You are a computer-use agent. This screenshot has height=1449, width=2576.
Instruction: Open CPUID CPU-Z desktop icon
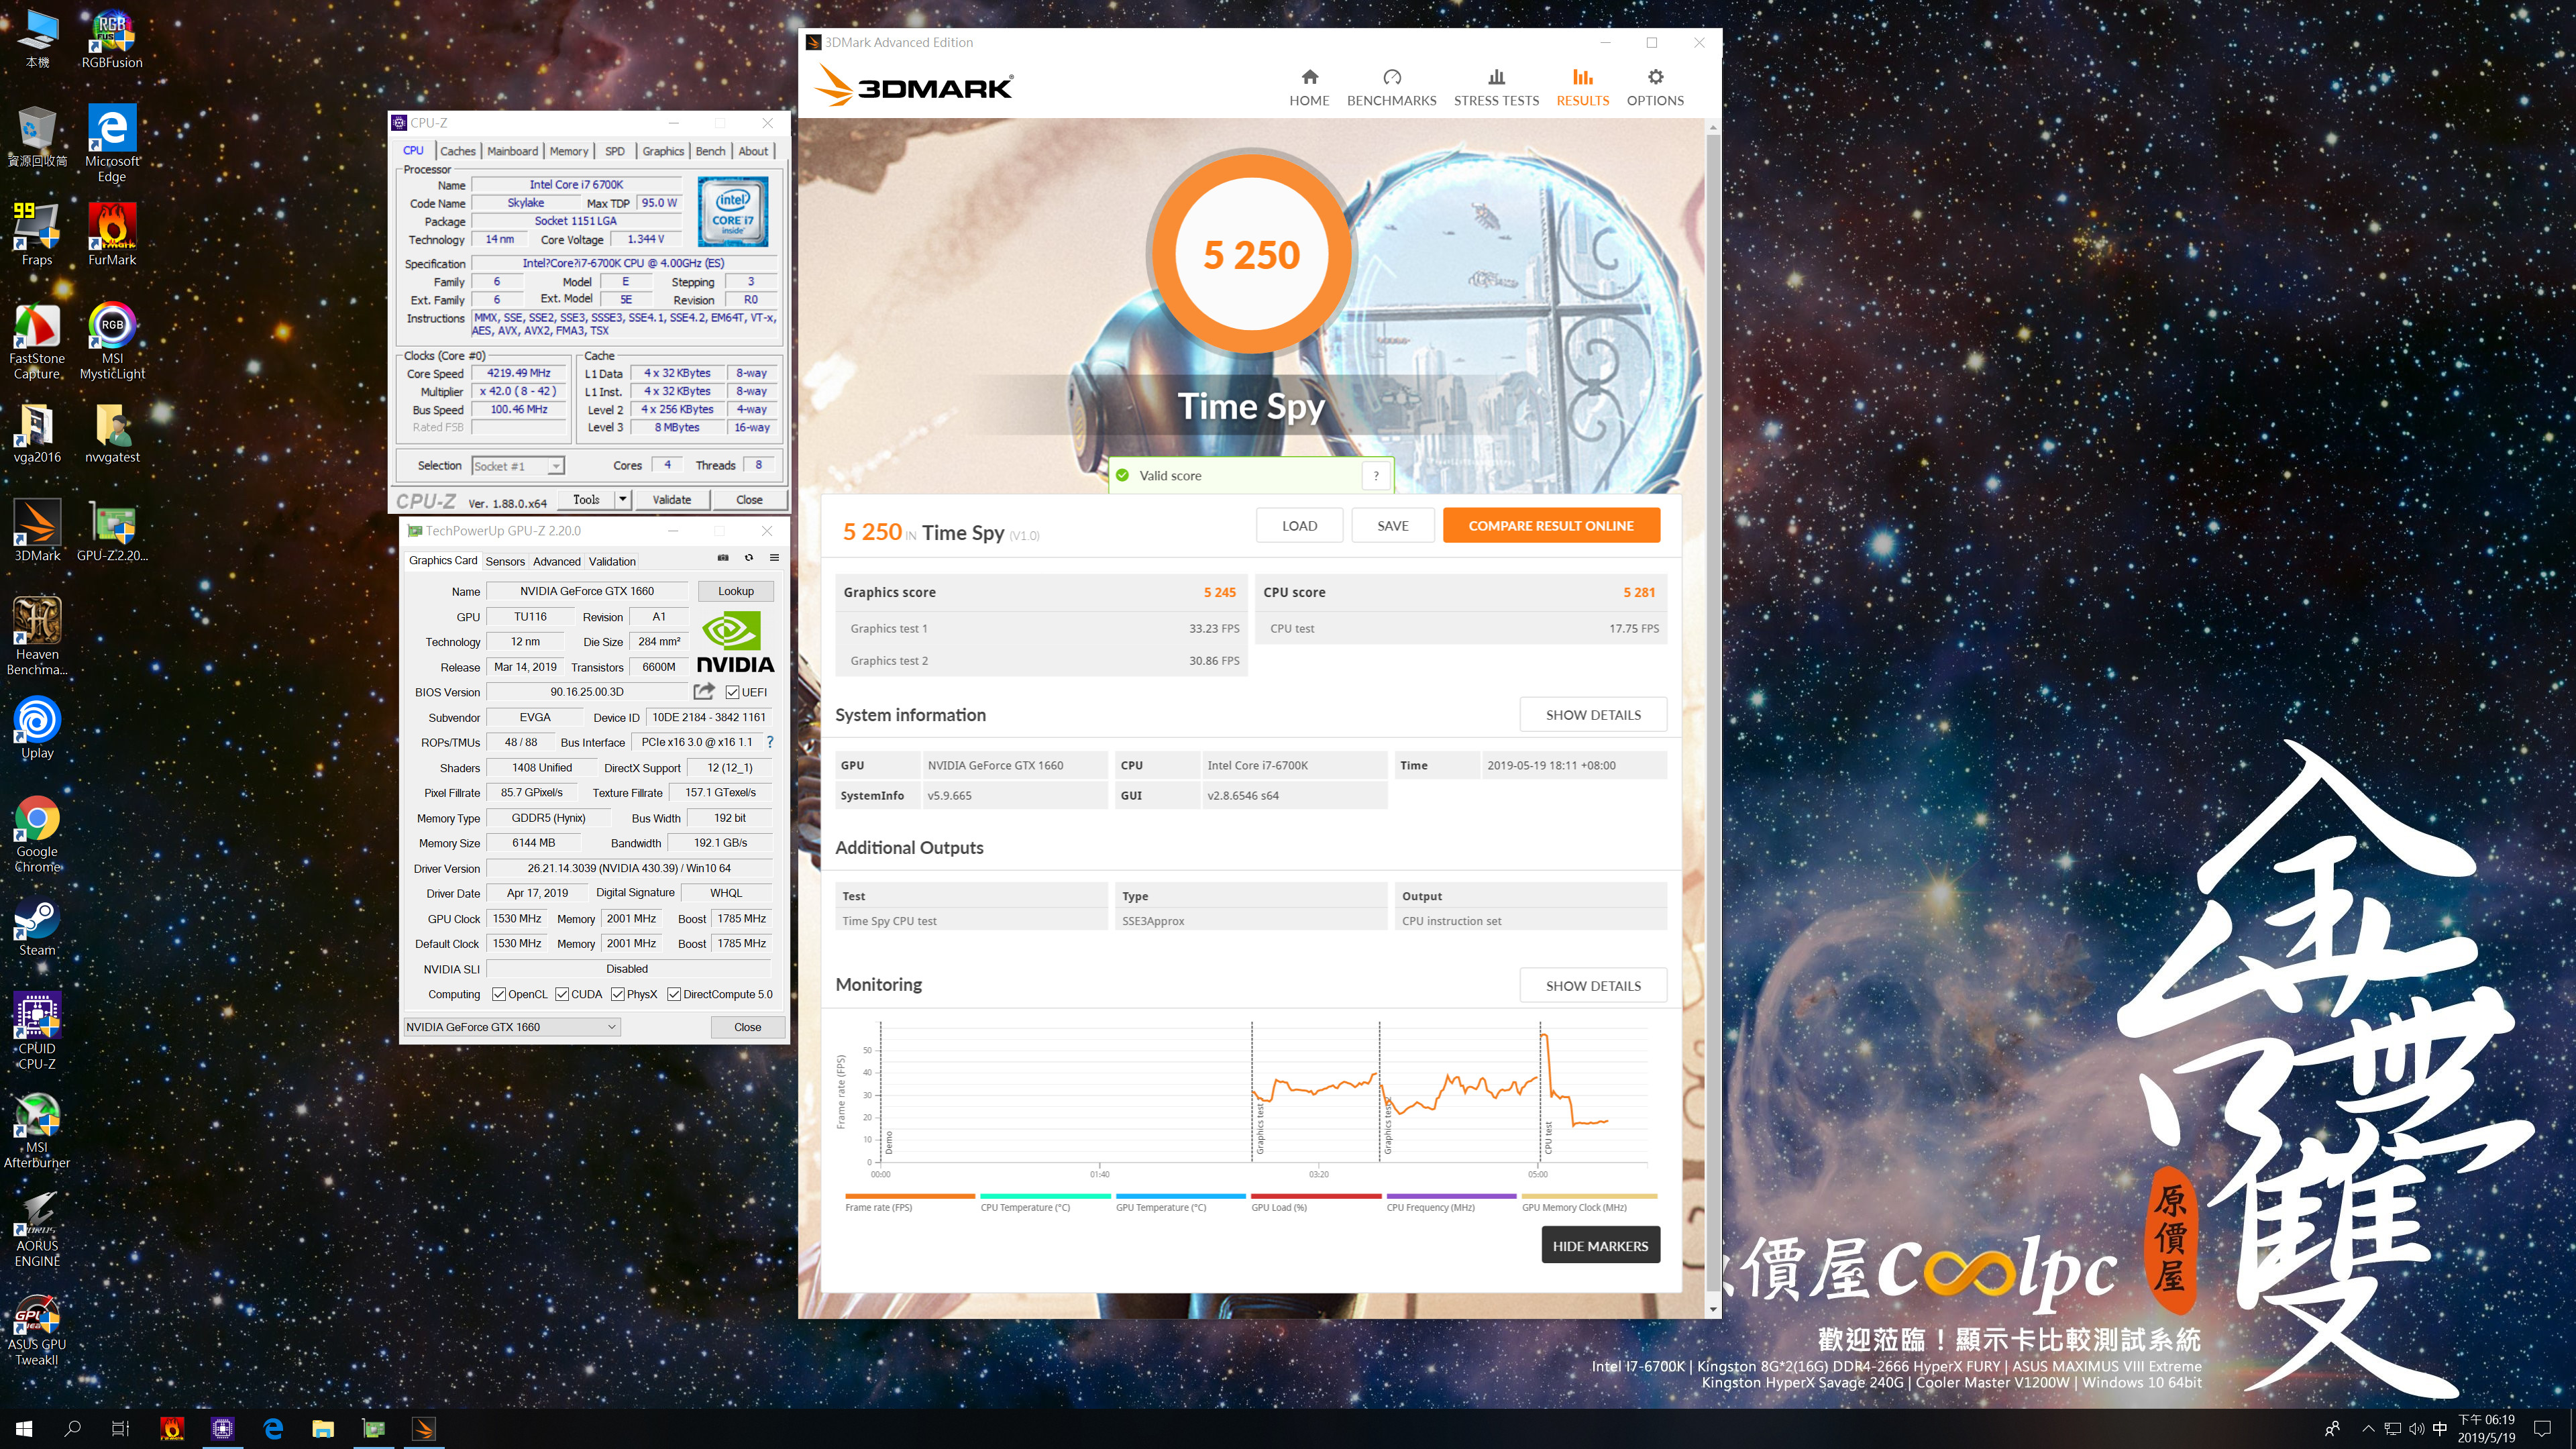click(x=37, y=1031)
